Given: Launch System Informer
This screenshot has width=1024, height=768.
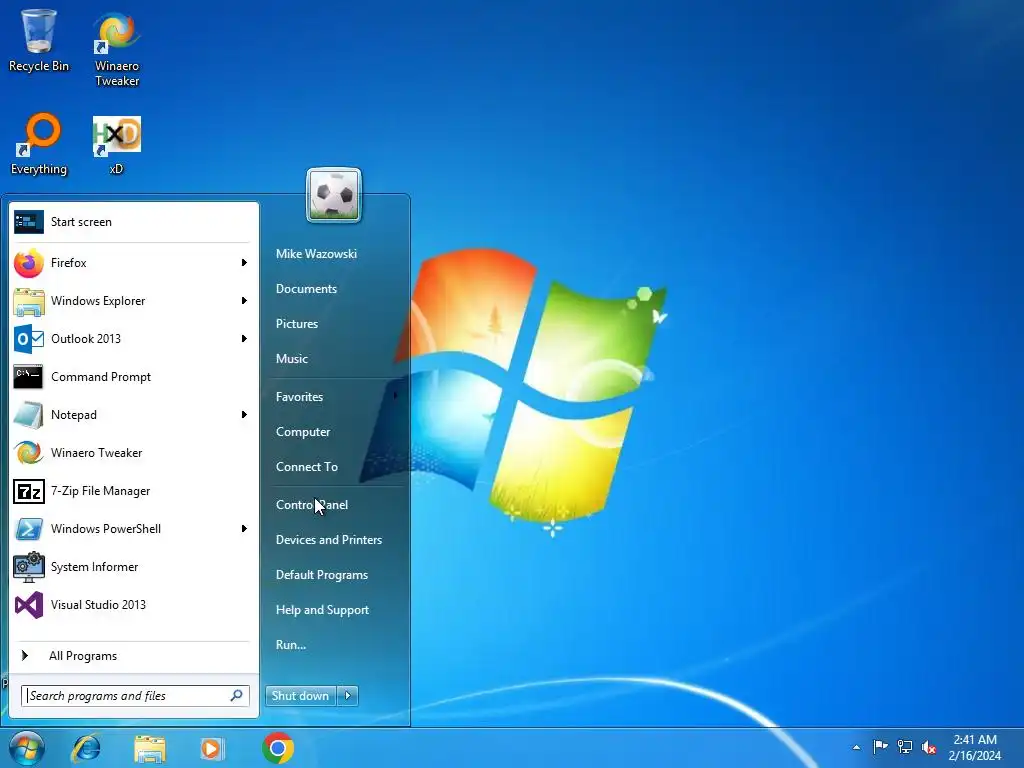Looking at the screenshot, I should (x=134, y=567).
